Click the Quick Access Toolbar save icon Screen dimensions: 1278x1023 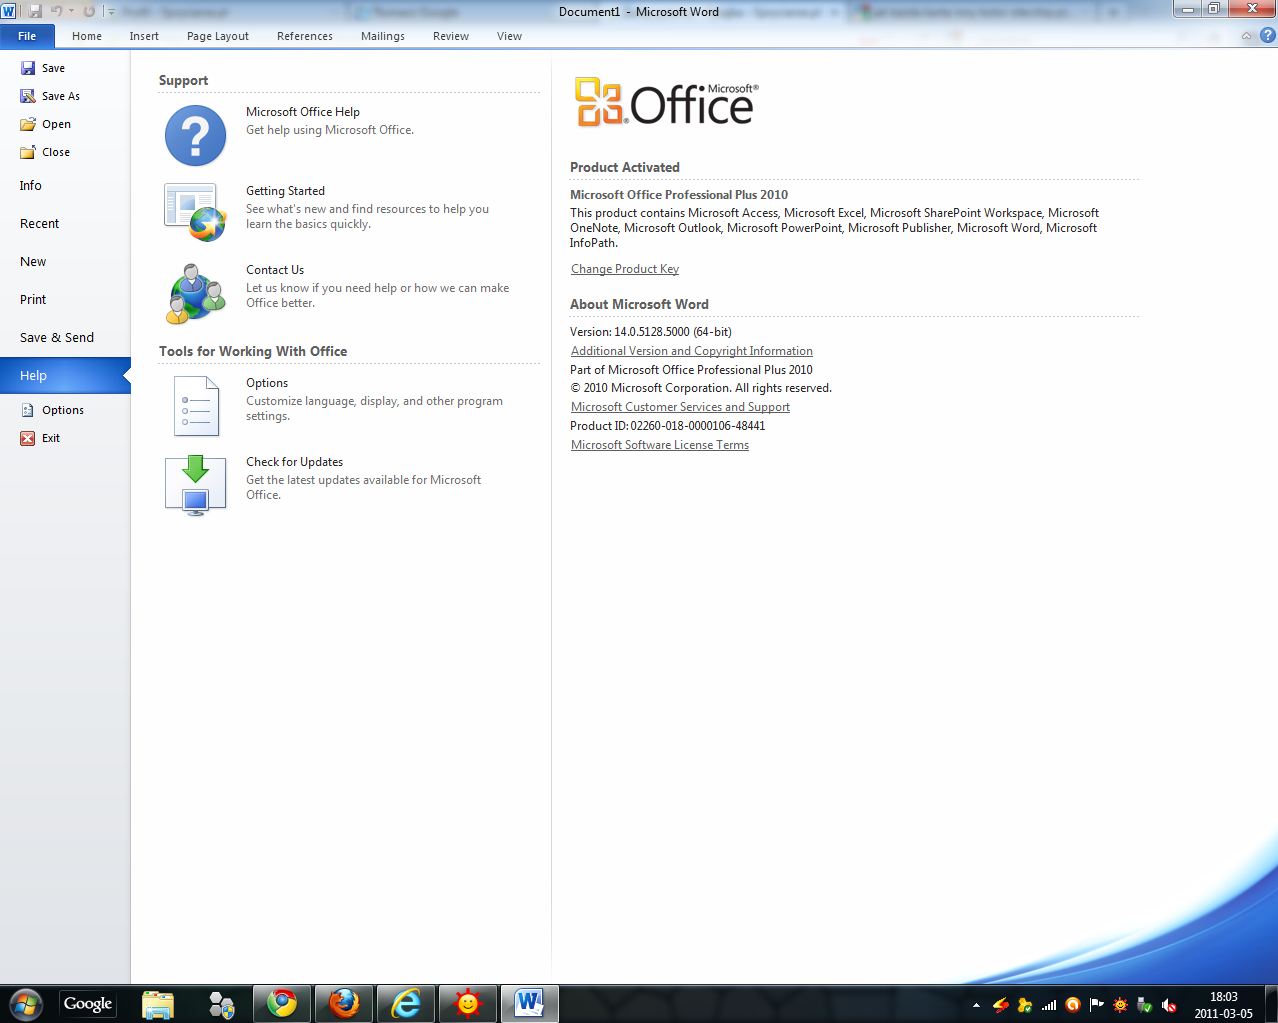click(36, 11)
